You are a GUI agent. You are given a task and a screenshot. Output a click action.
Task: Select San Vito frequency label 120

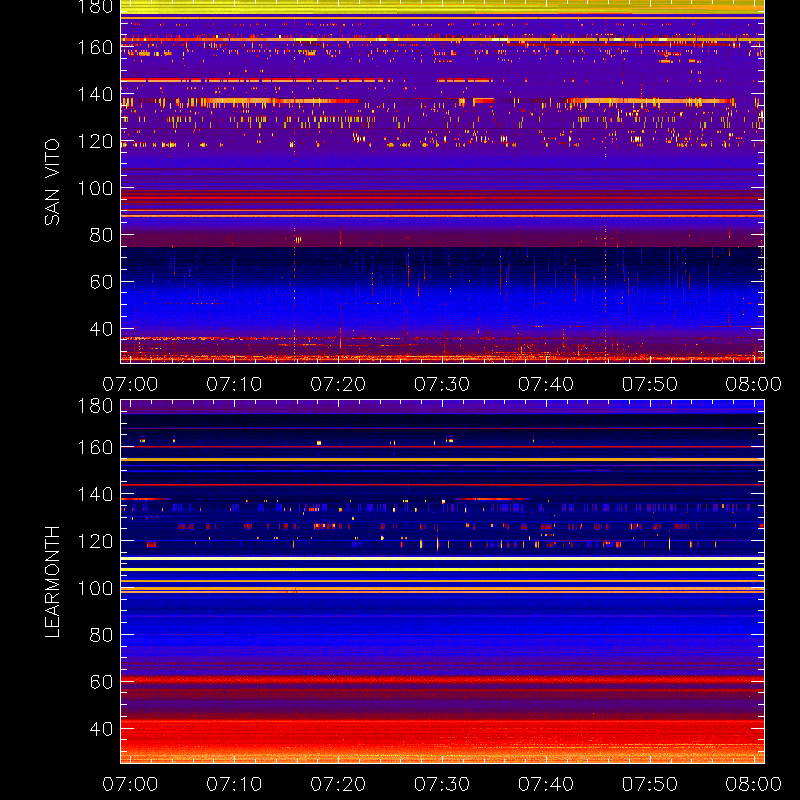[x=95, y=141]
